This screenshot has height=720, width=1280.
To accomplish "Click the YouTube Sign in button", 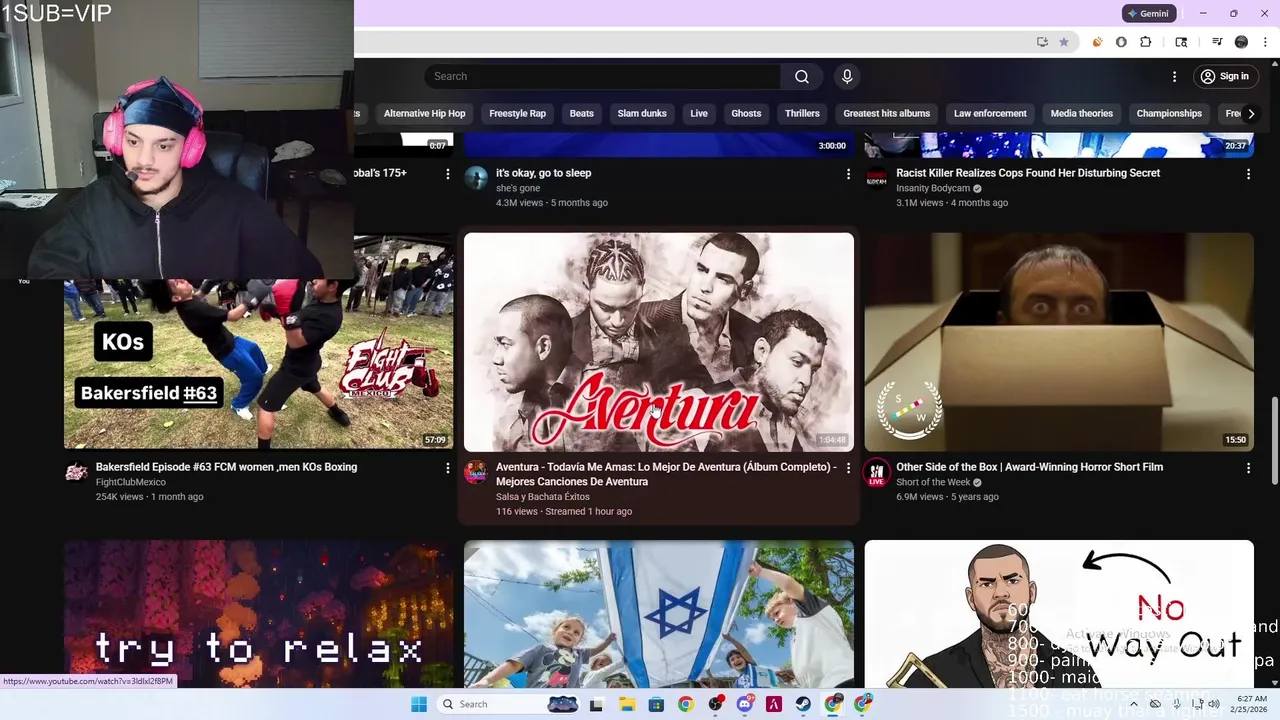I will point(1225,77).
